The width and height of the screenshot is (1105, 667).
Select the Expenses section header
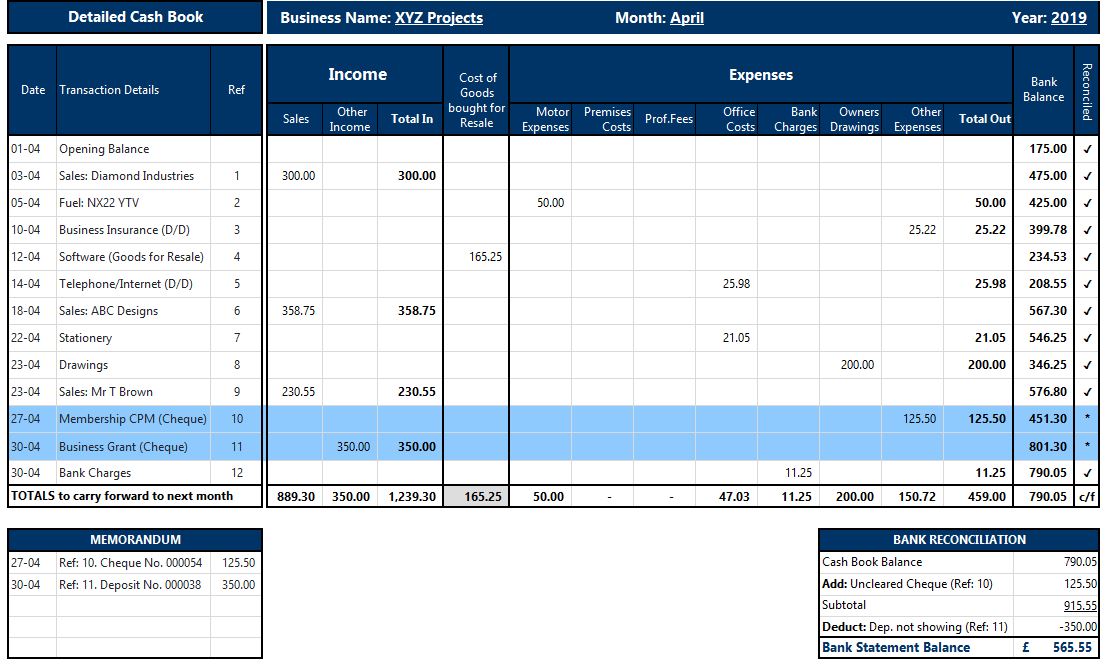[760, 75]
